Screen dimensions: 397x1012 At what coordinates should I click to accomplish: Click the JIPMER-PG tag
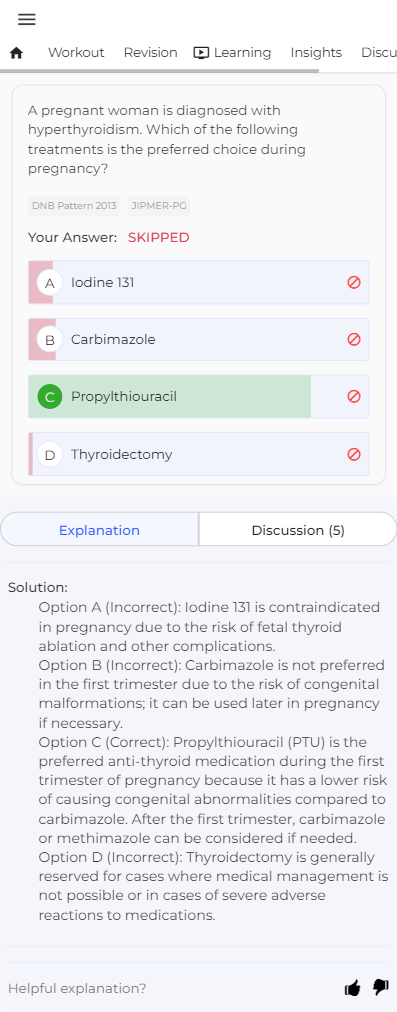[x=159, y=206]
